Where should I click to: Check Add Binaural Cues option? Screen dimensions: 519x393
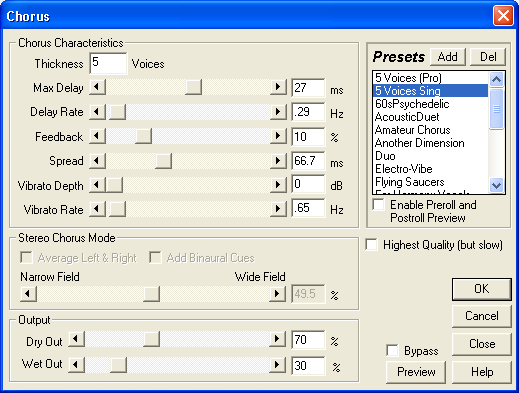tap(155, 258)
